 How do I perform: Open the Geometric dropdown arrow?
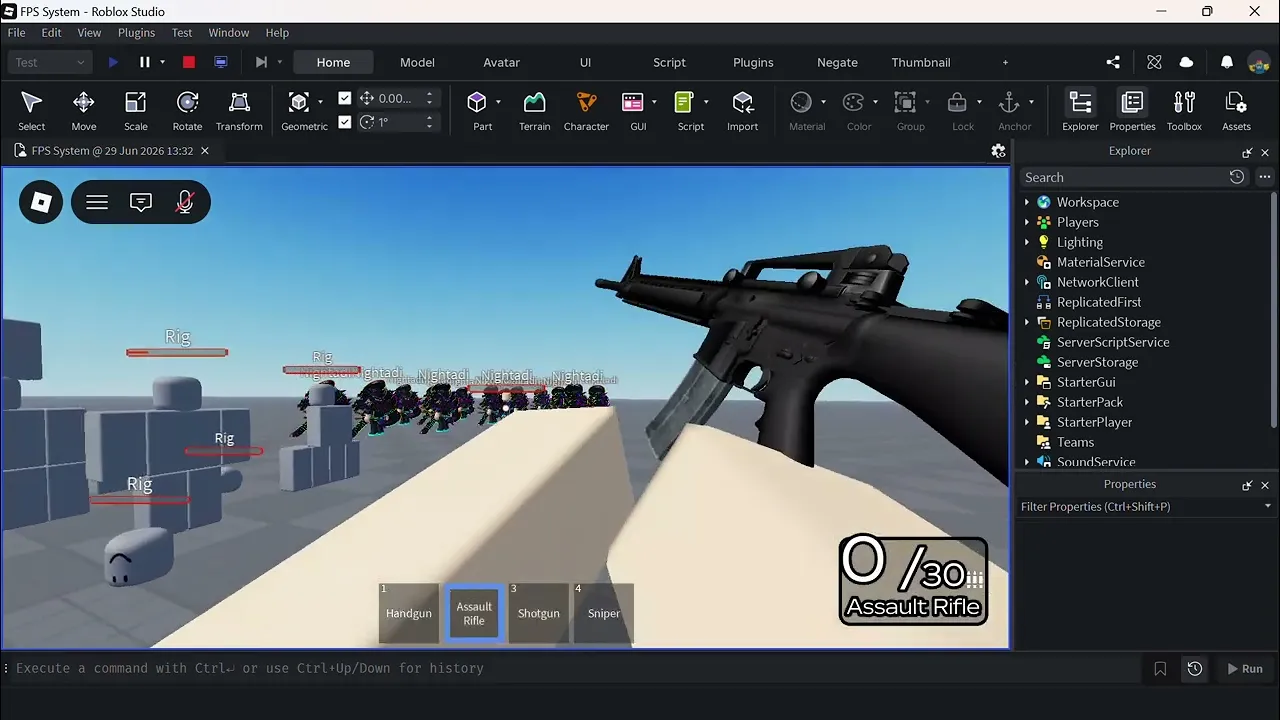coord(320,102)
